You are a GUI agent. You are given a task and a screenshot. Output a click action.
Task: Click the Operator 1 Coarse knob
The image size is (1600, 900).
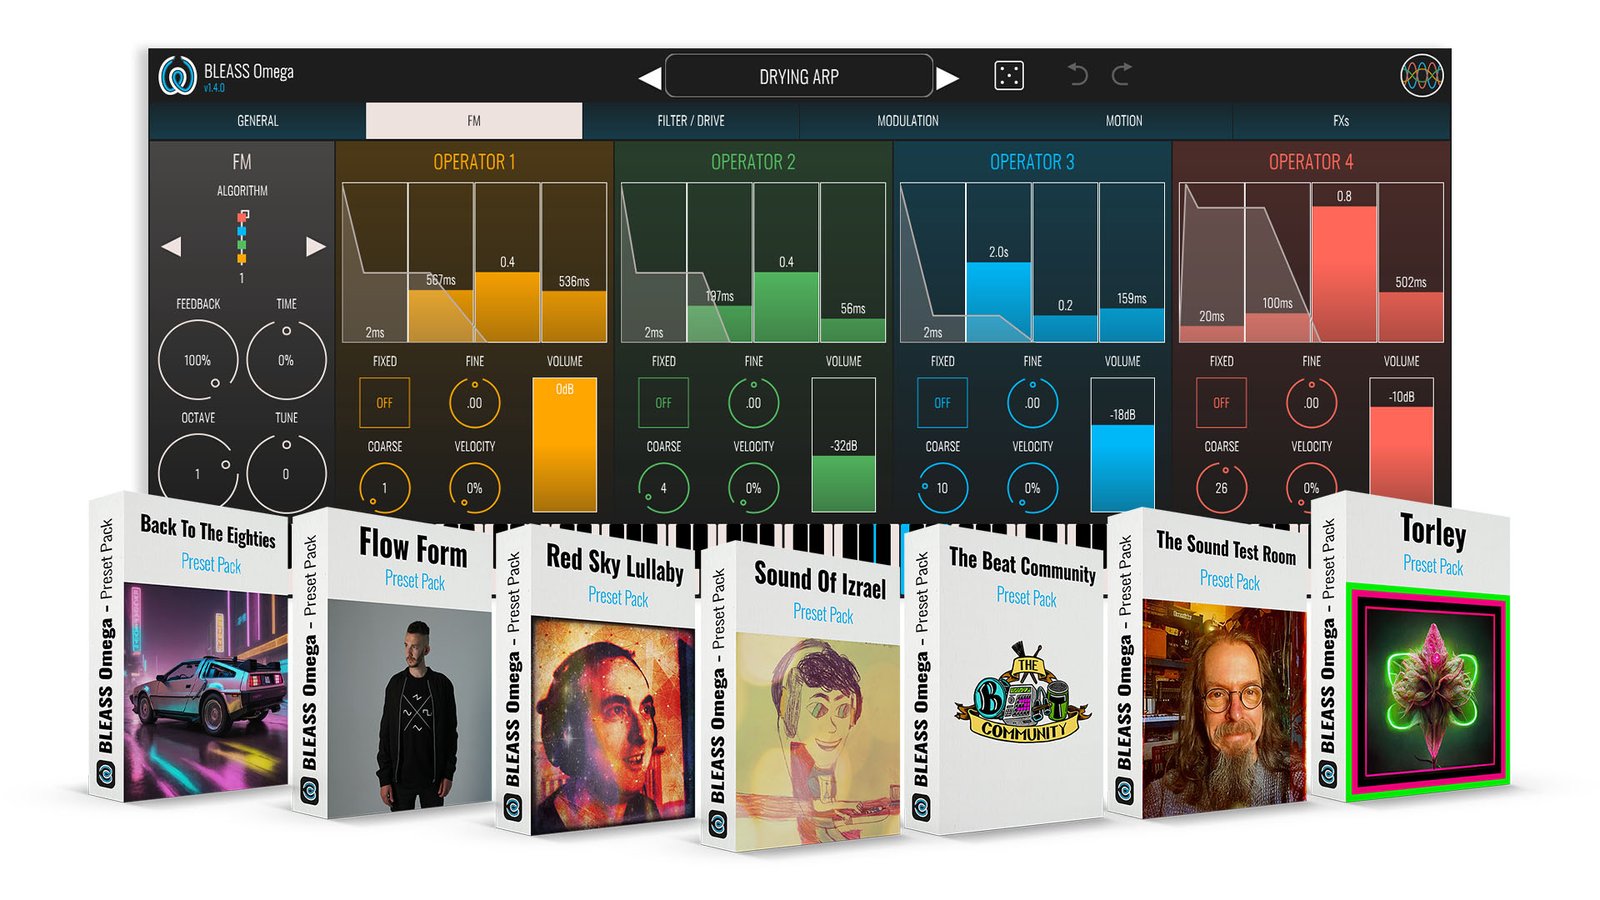384,488
